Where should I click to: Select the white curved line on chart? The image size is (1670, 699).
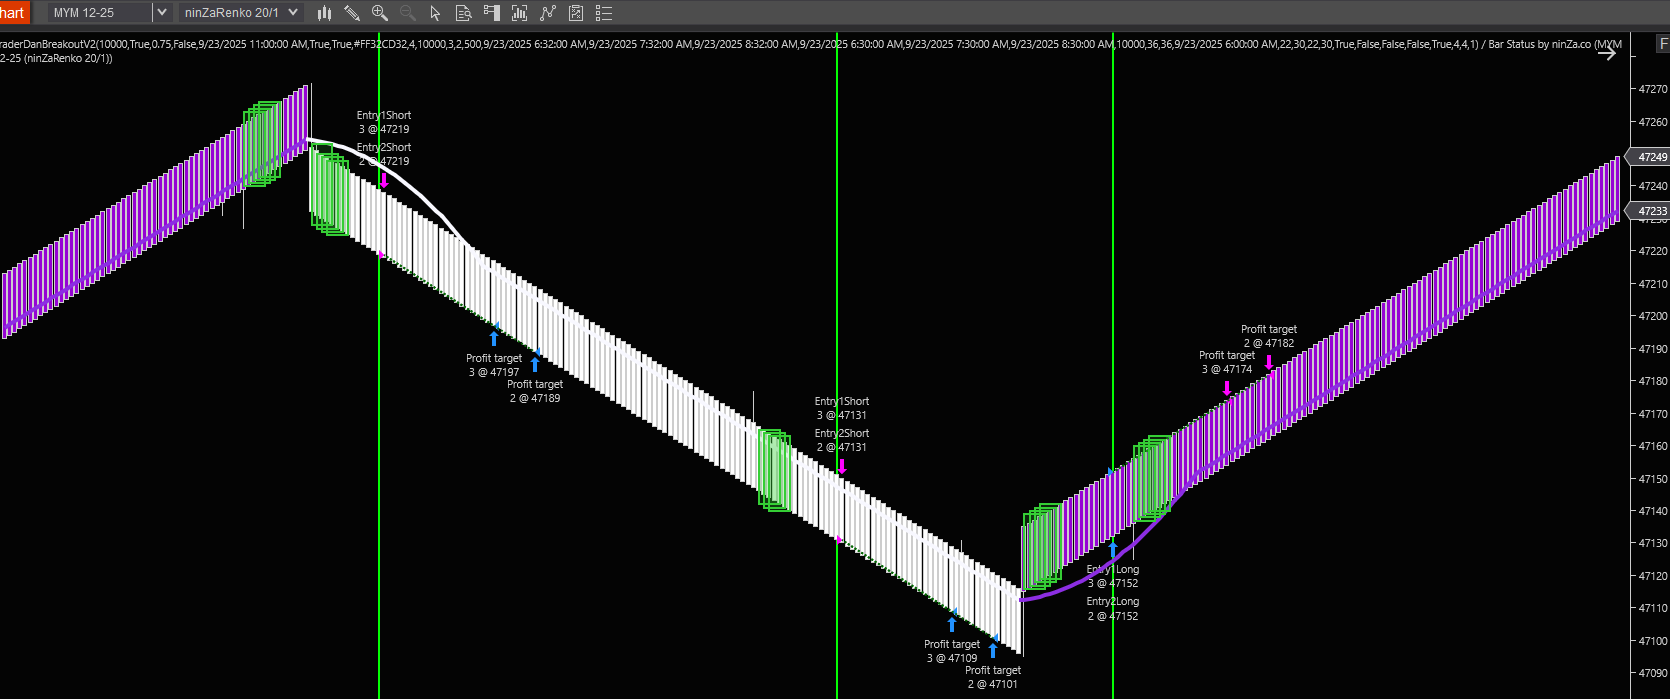click(420, 192)
